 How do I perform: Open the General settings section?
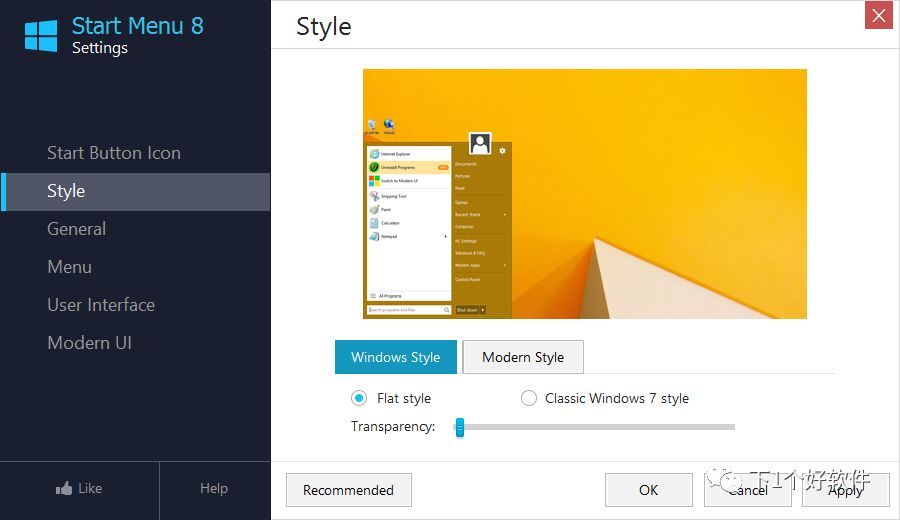76,229
